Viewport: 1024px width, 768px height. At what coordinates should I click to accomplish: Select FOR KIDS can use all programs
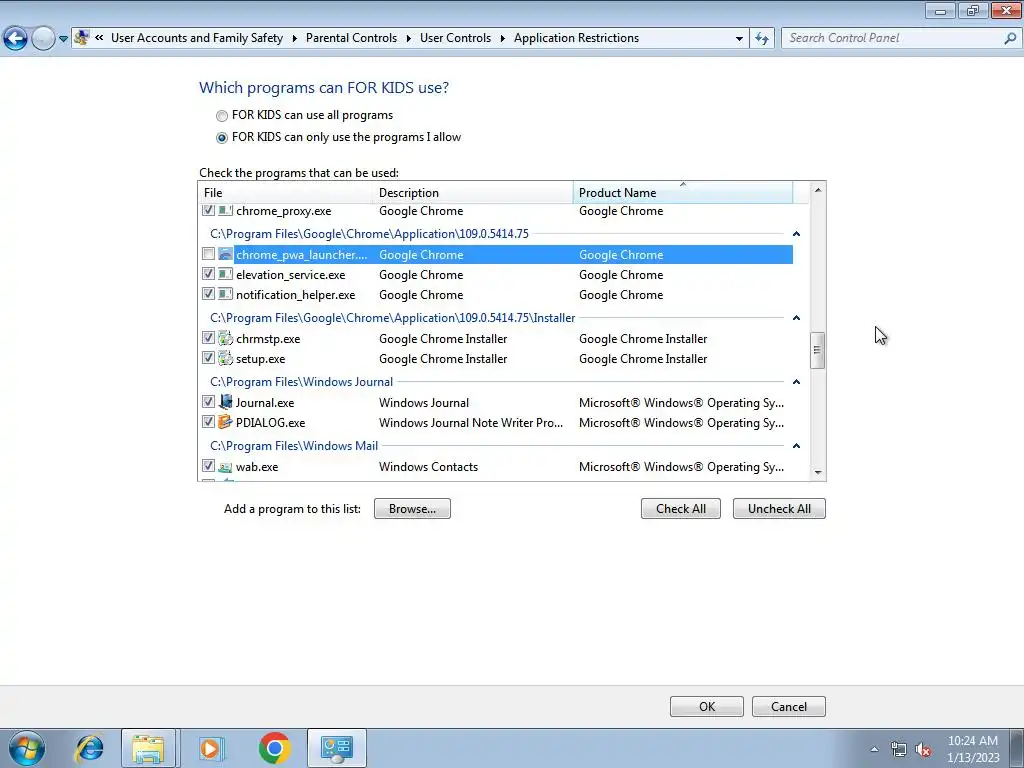[x=222, y=116]
